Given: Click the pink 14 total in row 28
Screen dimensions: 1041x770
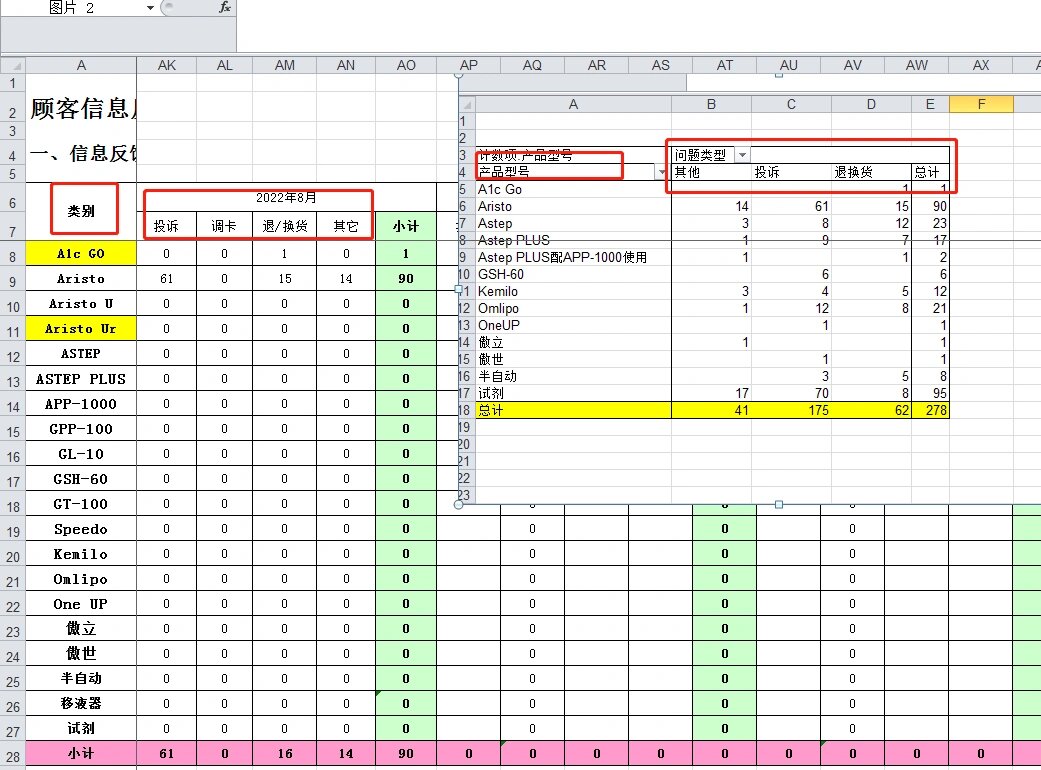Looking at the screenshot, I should (346, 753).
